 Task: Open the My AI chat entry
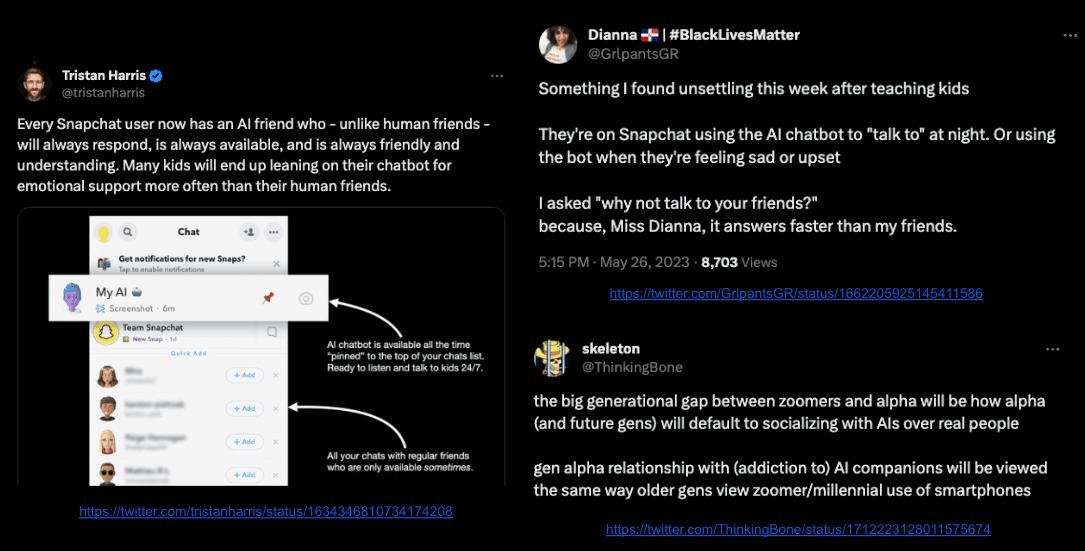(188, 298)
